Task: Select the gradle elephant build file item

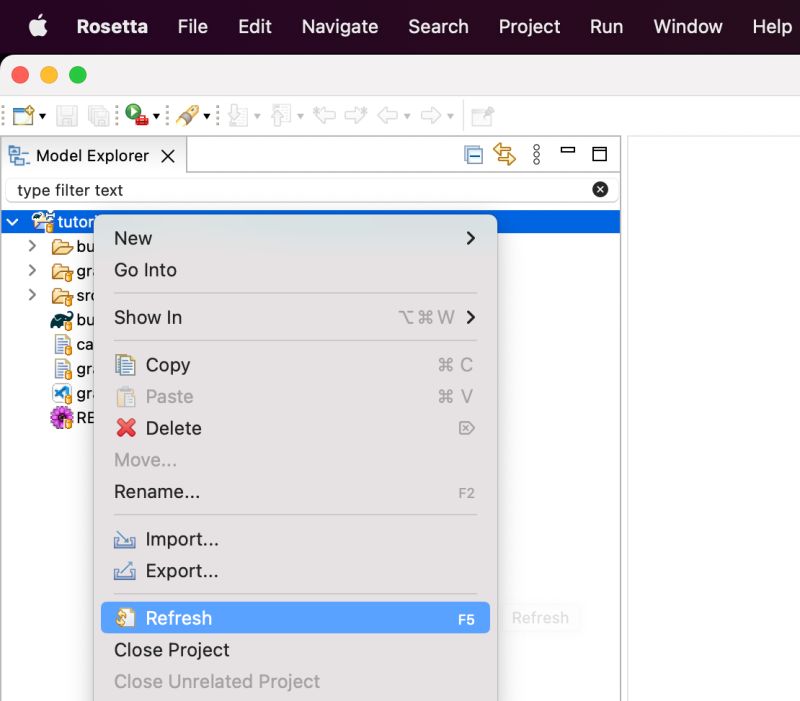Action: [72, 320]
